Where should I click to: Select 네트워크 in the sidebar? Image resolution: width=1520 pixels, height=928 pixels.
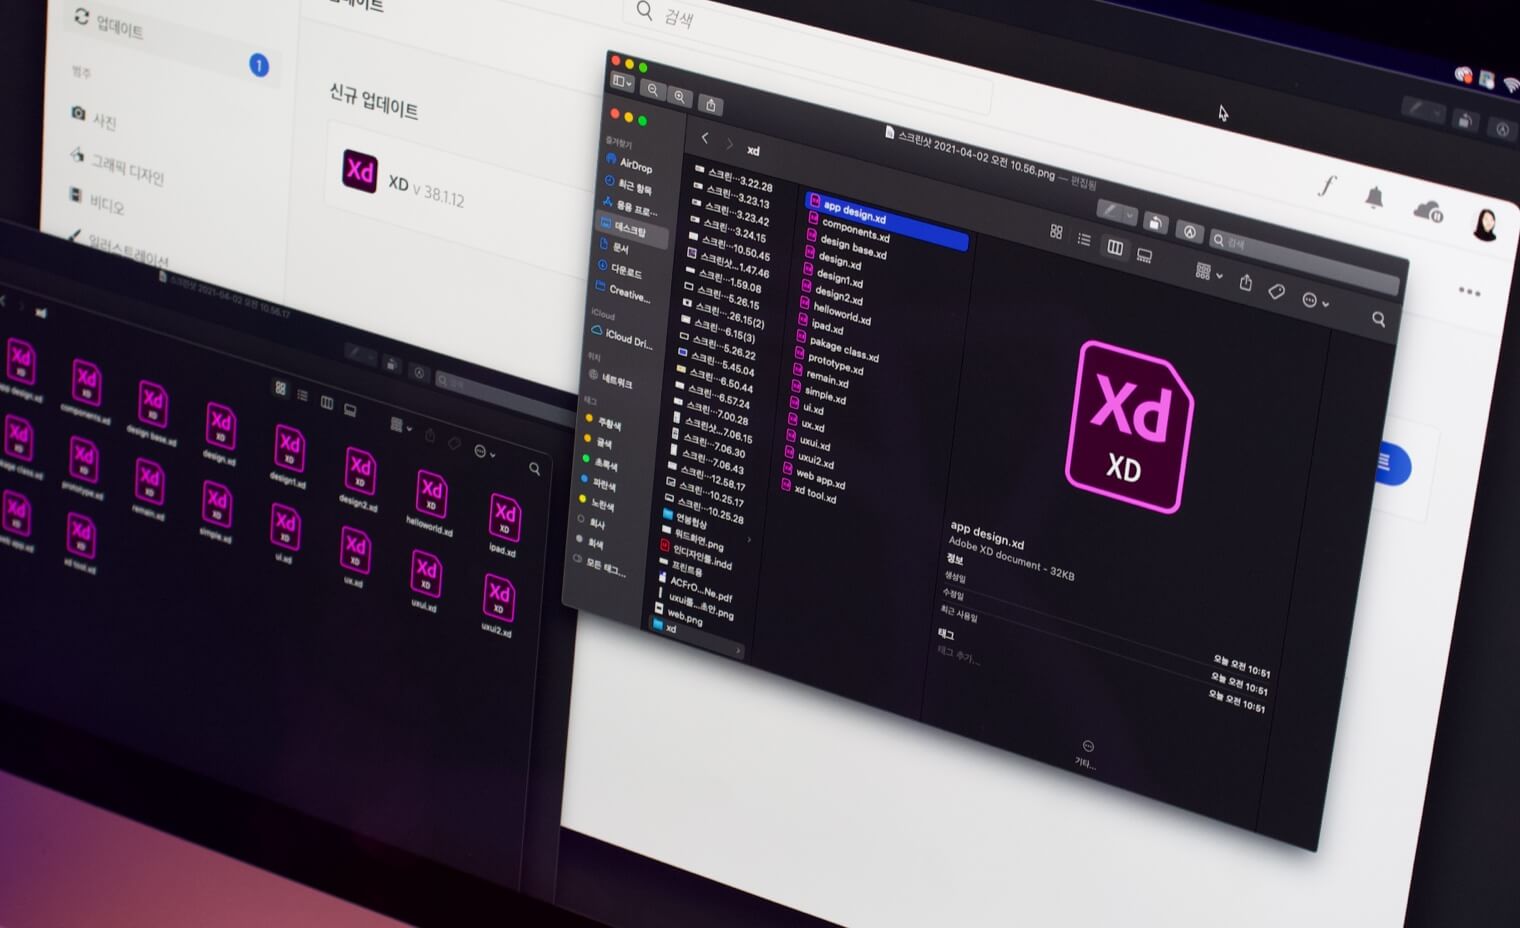(x=610, y=379)
